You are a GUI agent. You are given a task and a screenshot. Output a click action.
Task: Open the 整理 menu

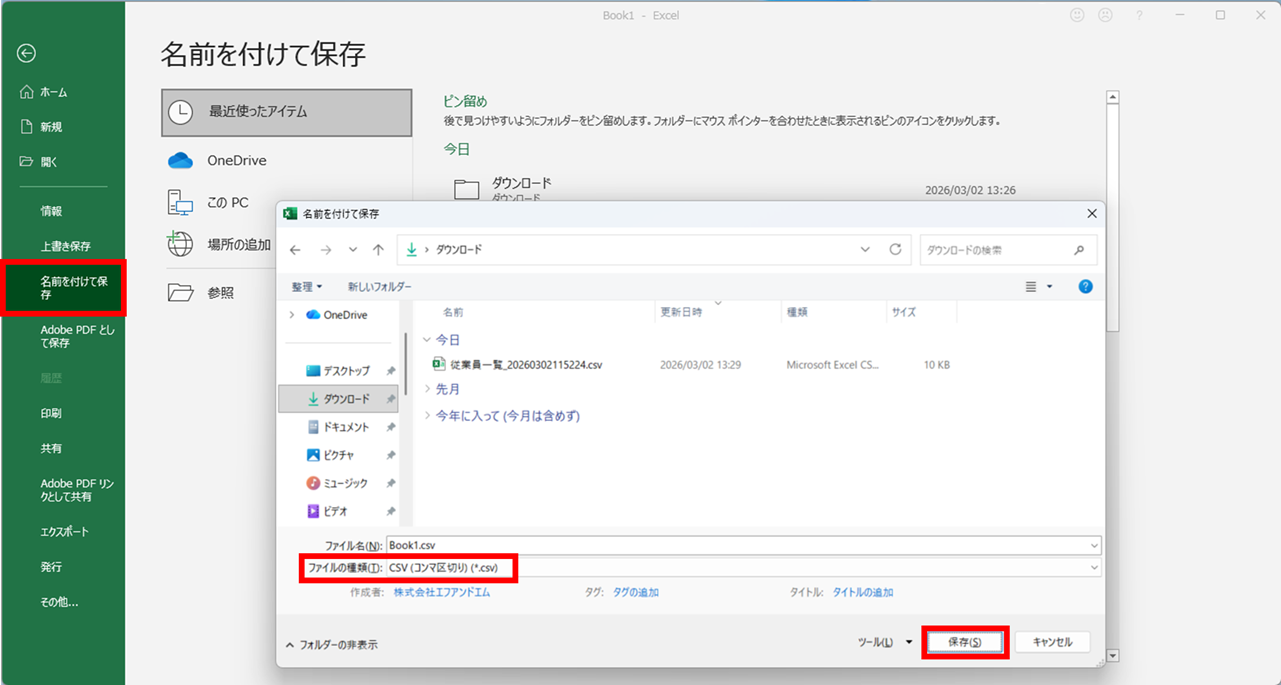pos(306,287)
